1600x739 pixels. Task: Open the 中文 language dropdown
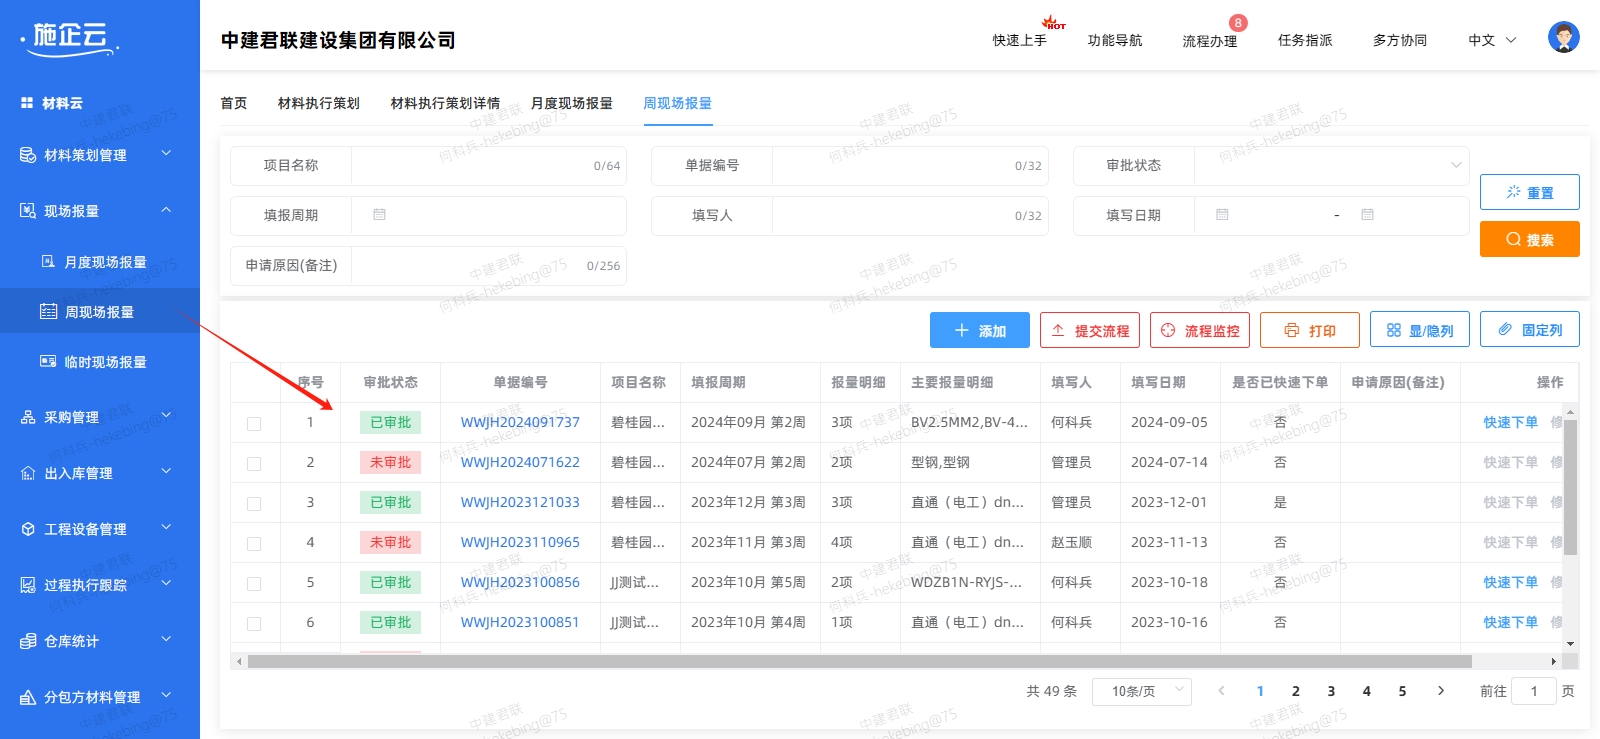pyautogui.click(x=1492, y=40)
